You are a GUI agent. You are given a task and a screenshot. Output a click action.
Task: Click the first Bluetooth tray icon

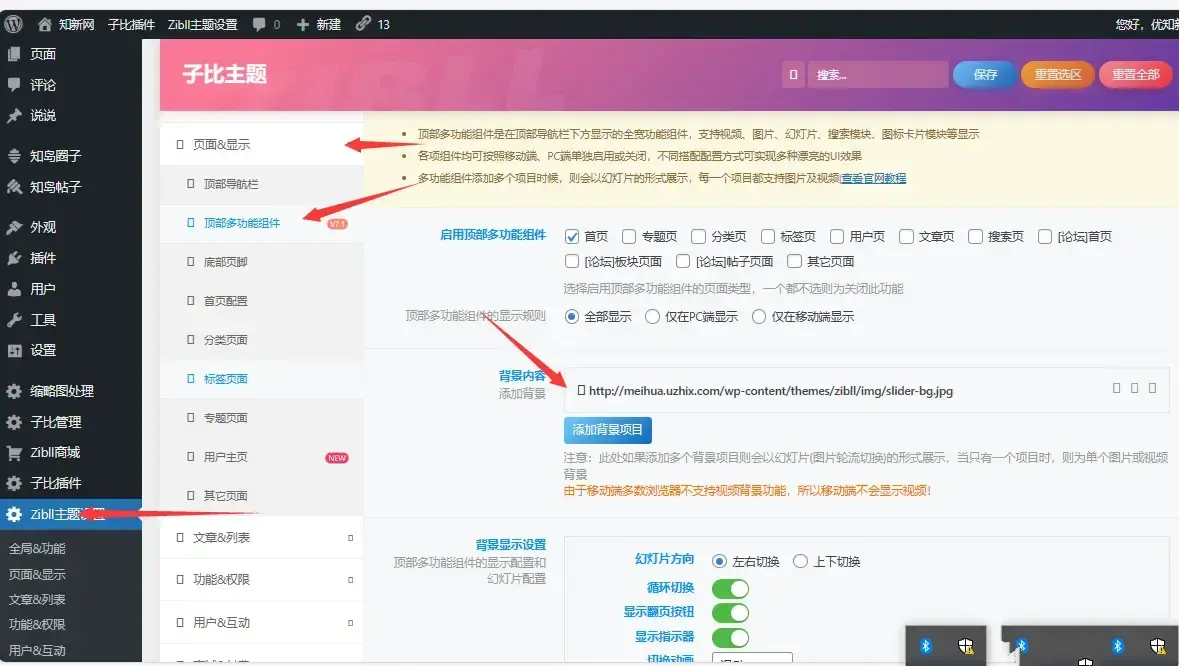926,646
